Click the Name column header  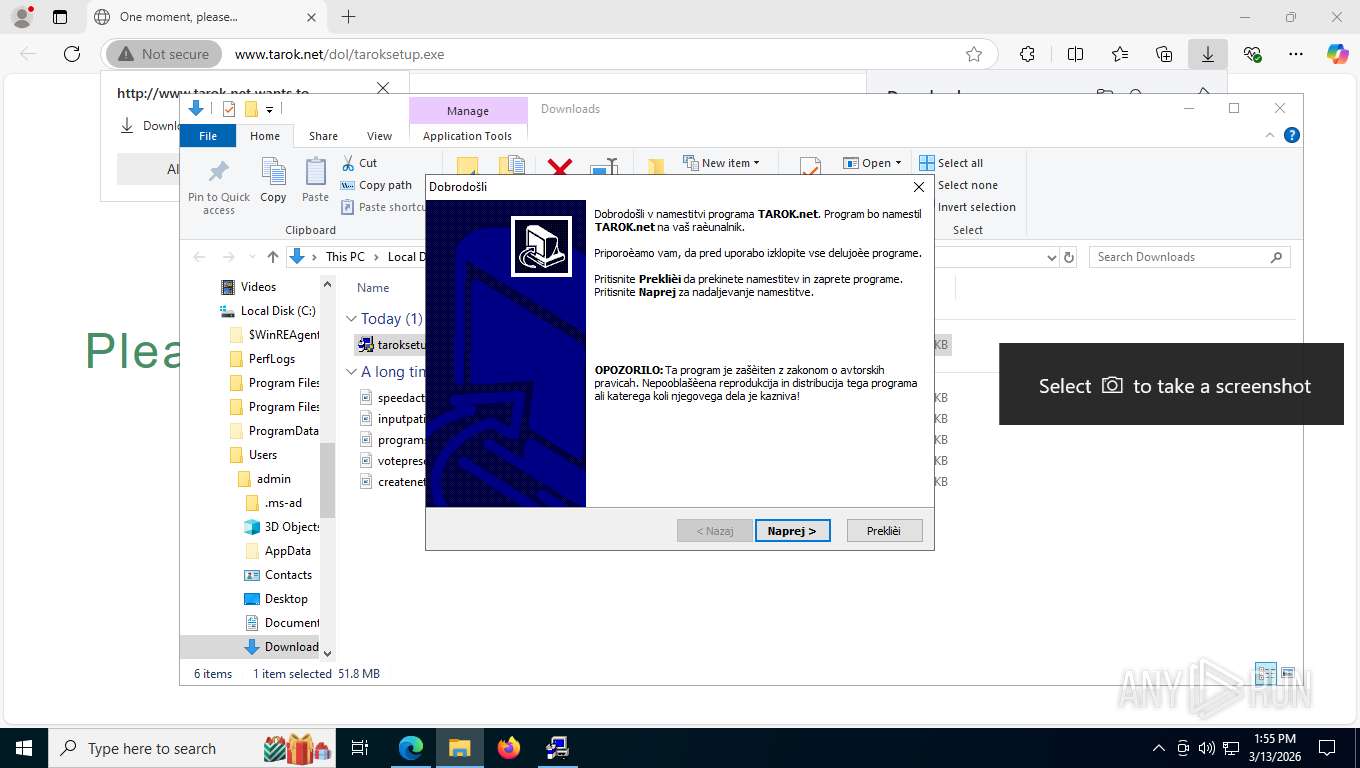tap(373, 288)
